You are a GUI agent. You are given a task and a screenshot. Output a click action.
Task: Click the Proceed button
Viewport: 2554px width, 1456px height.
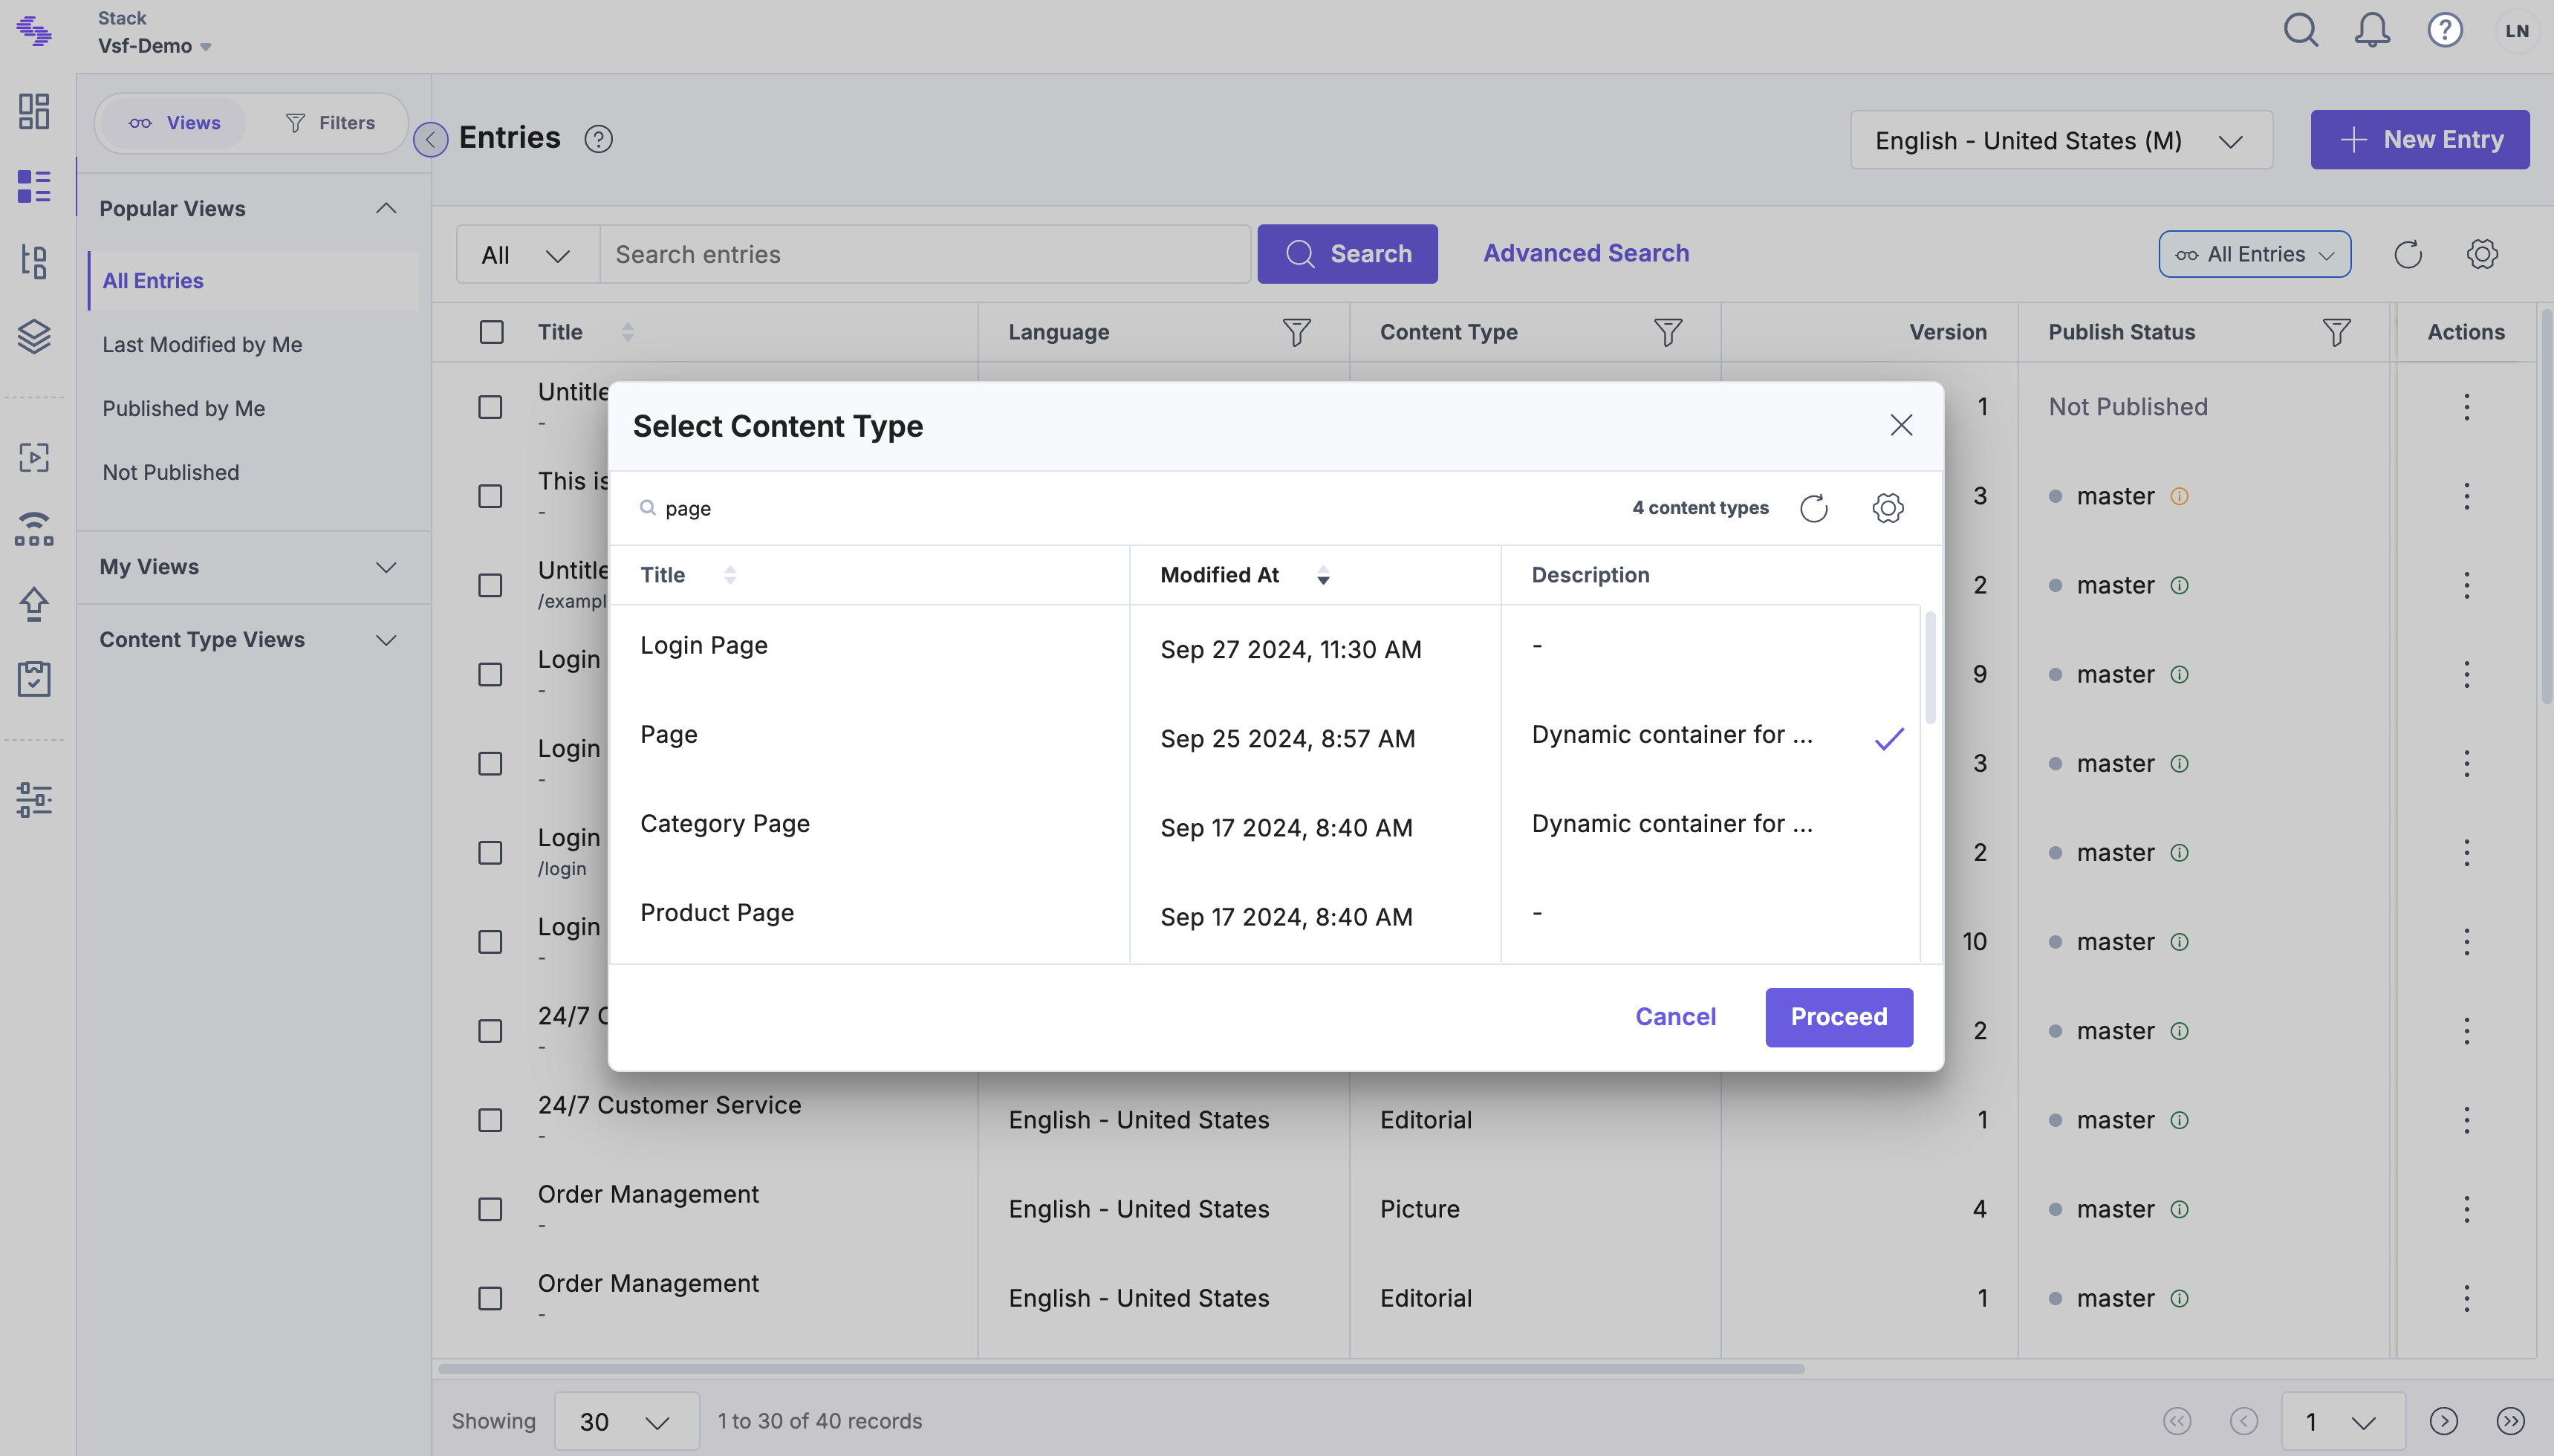click(x=1838, y=1017)
